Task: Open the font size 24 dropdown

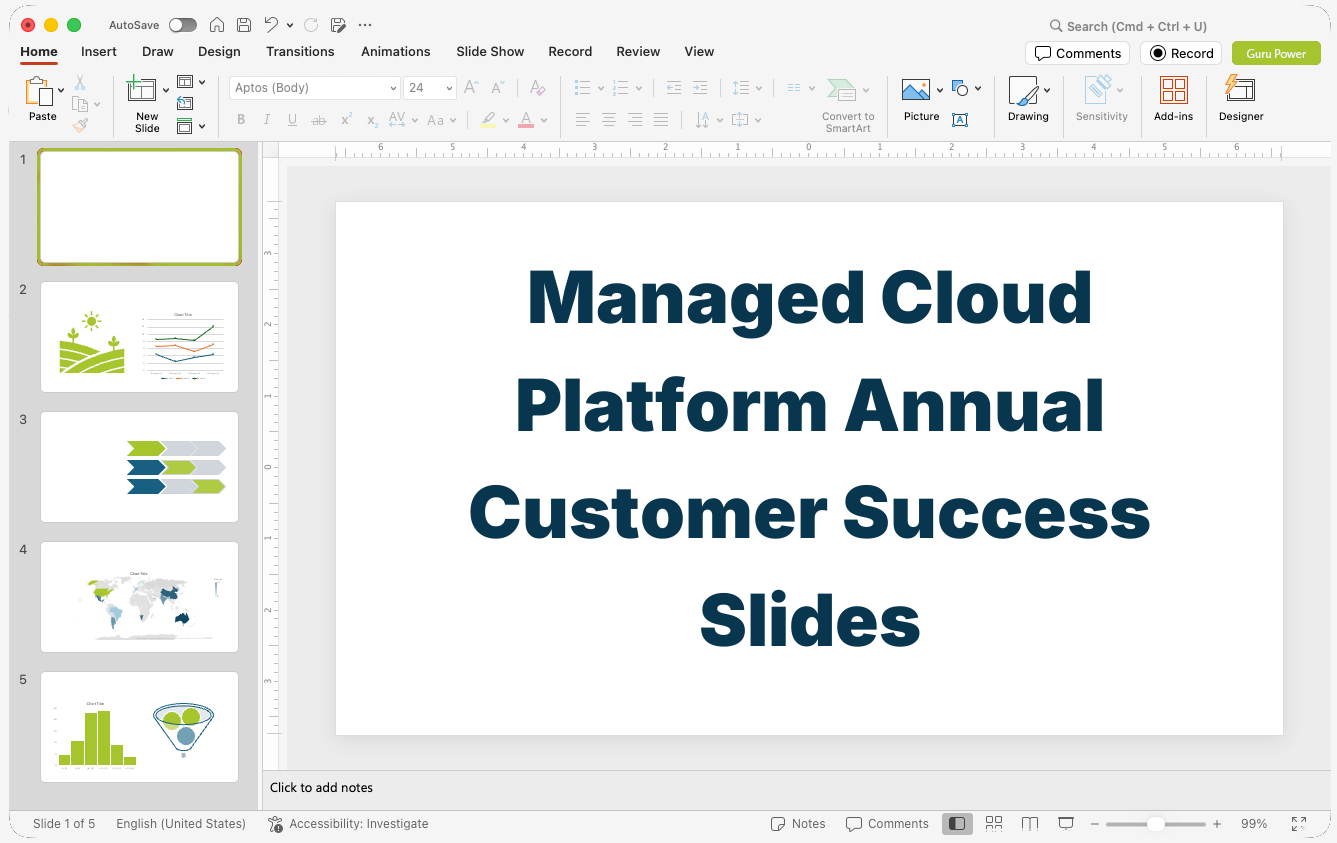Action: click(x=449, y=88)
